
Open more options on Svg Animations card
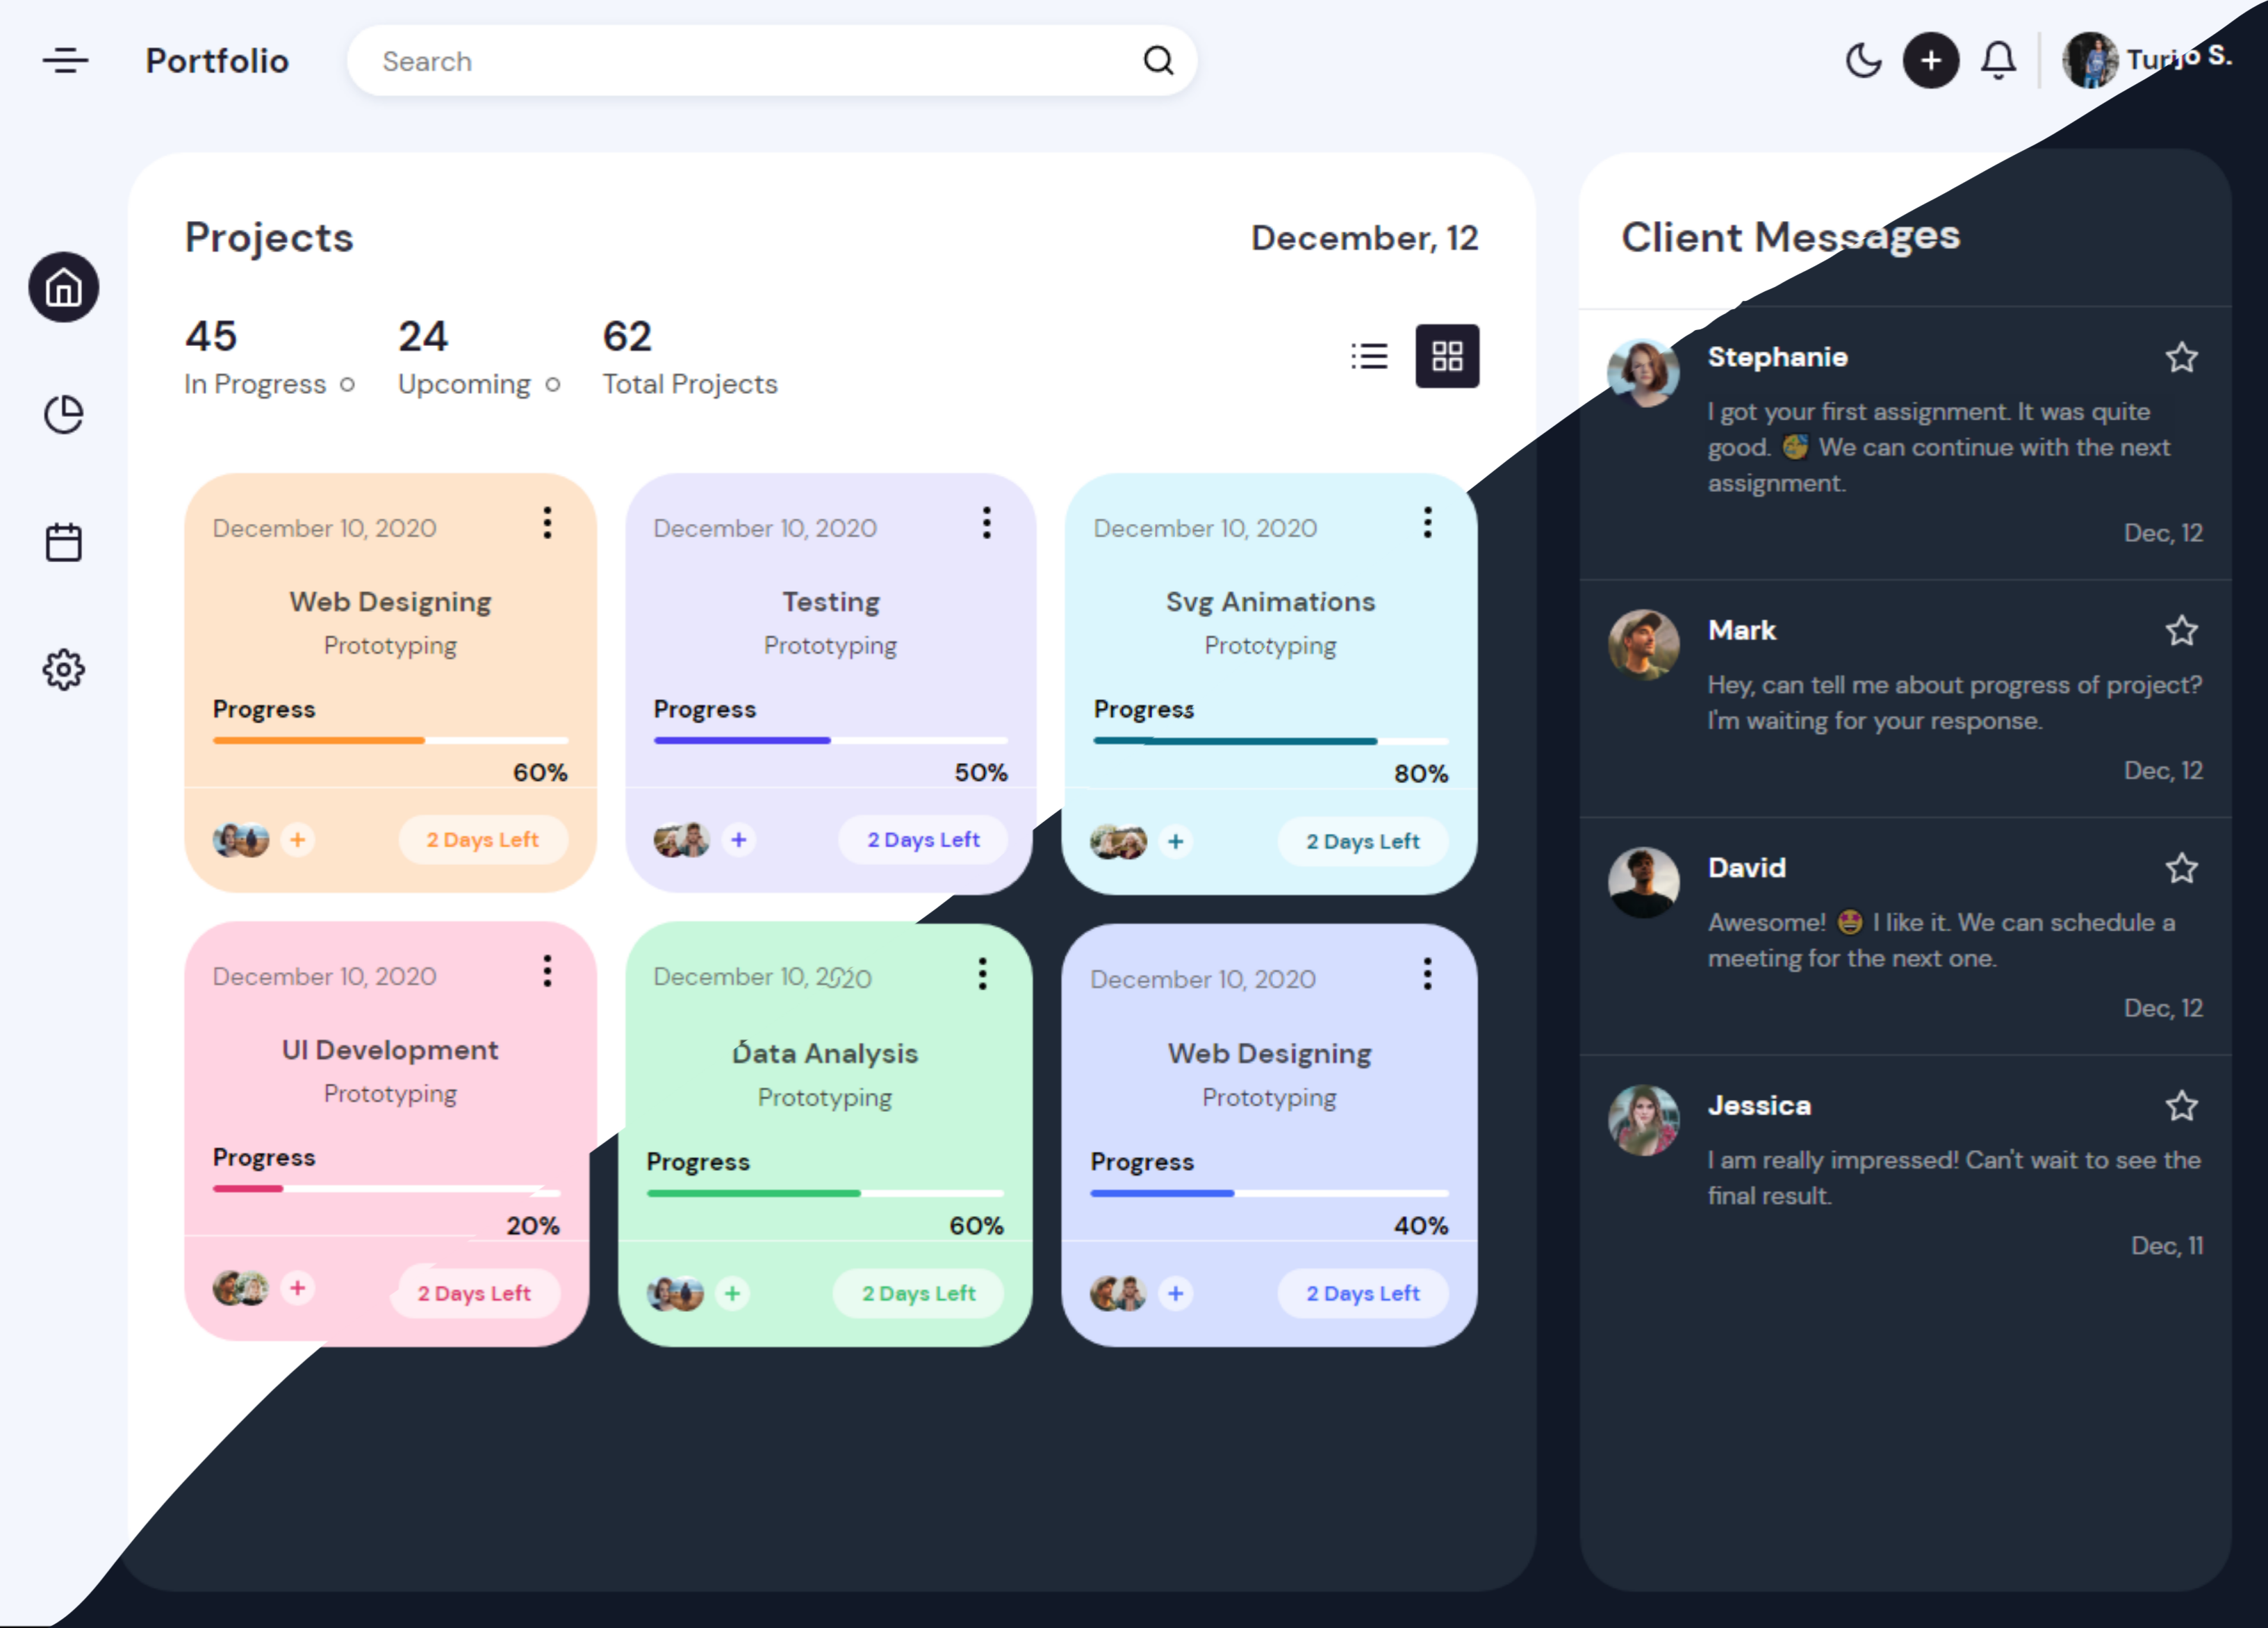[1427, 523]
